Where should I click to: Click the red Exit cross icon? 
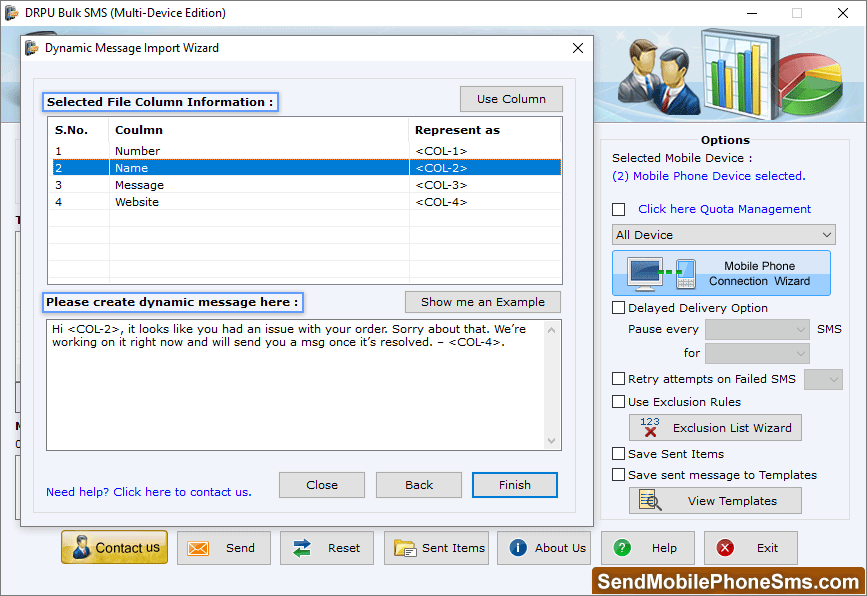pyautogui.click(x=725, y=548)
